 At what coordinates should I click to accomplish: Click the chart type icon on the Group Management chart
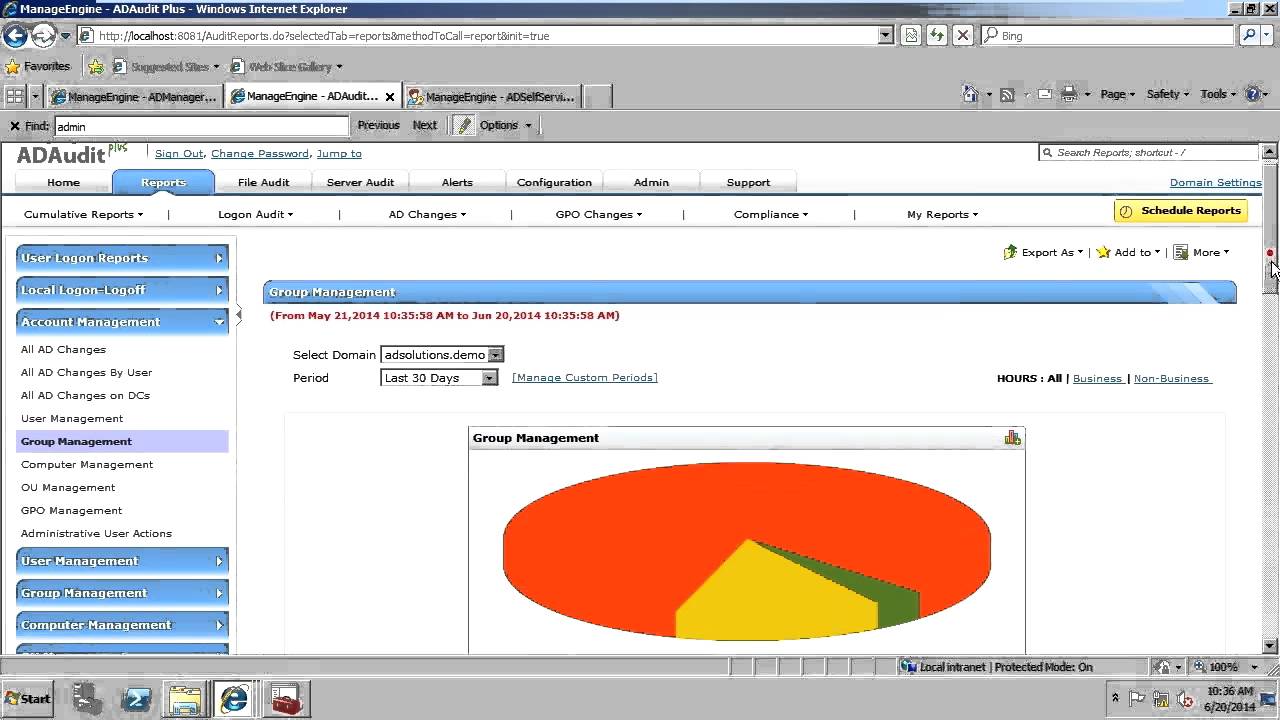[x=1013, y=438]
